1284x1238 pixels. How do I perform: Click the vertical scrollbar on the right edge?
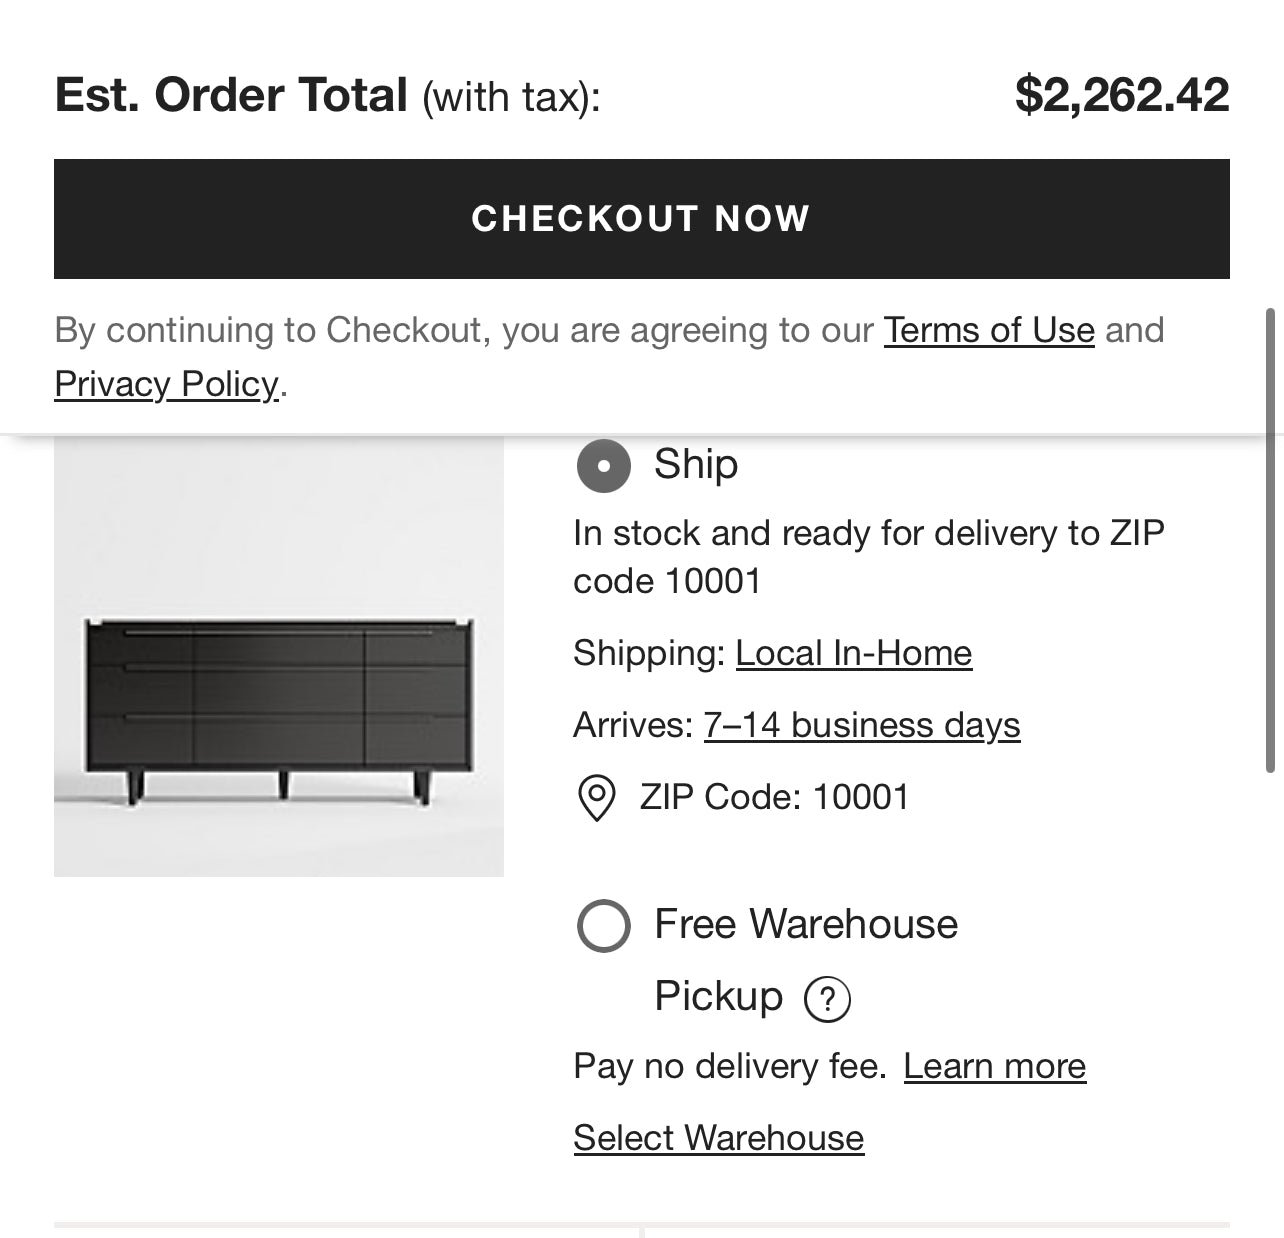(1270, 540)
